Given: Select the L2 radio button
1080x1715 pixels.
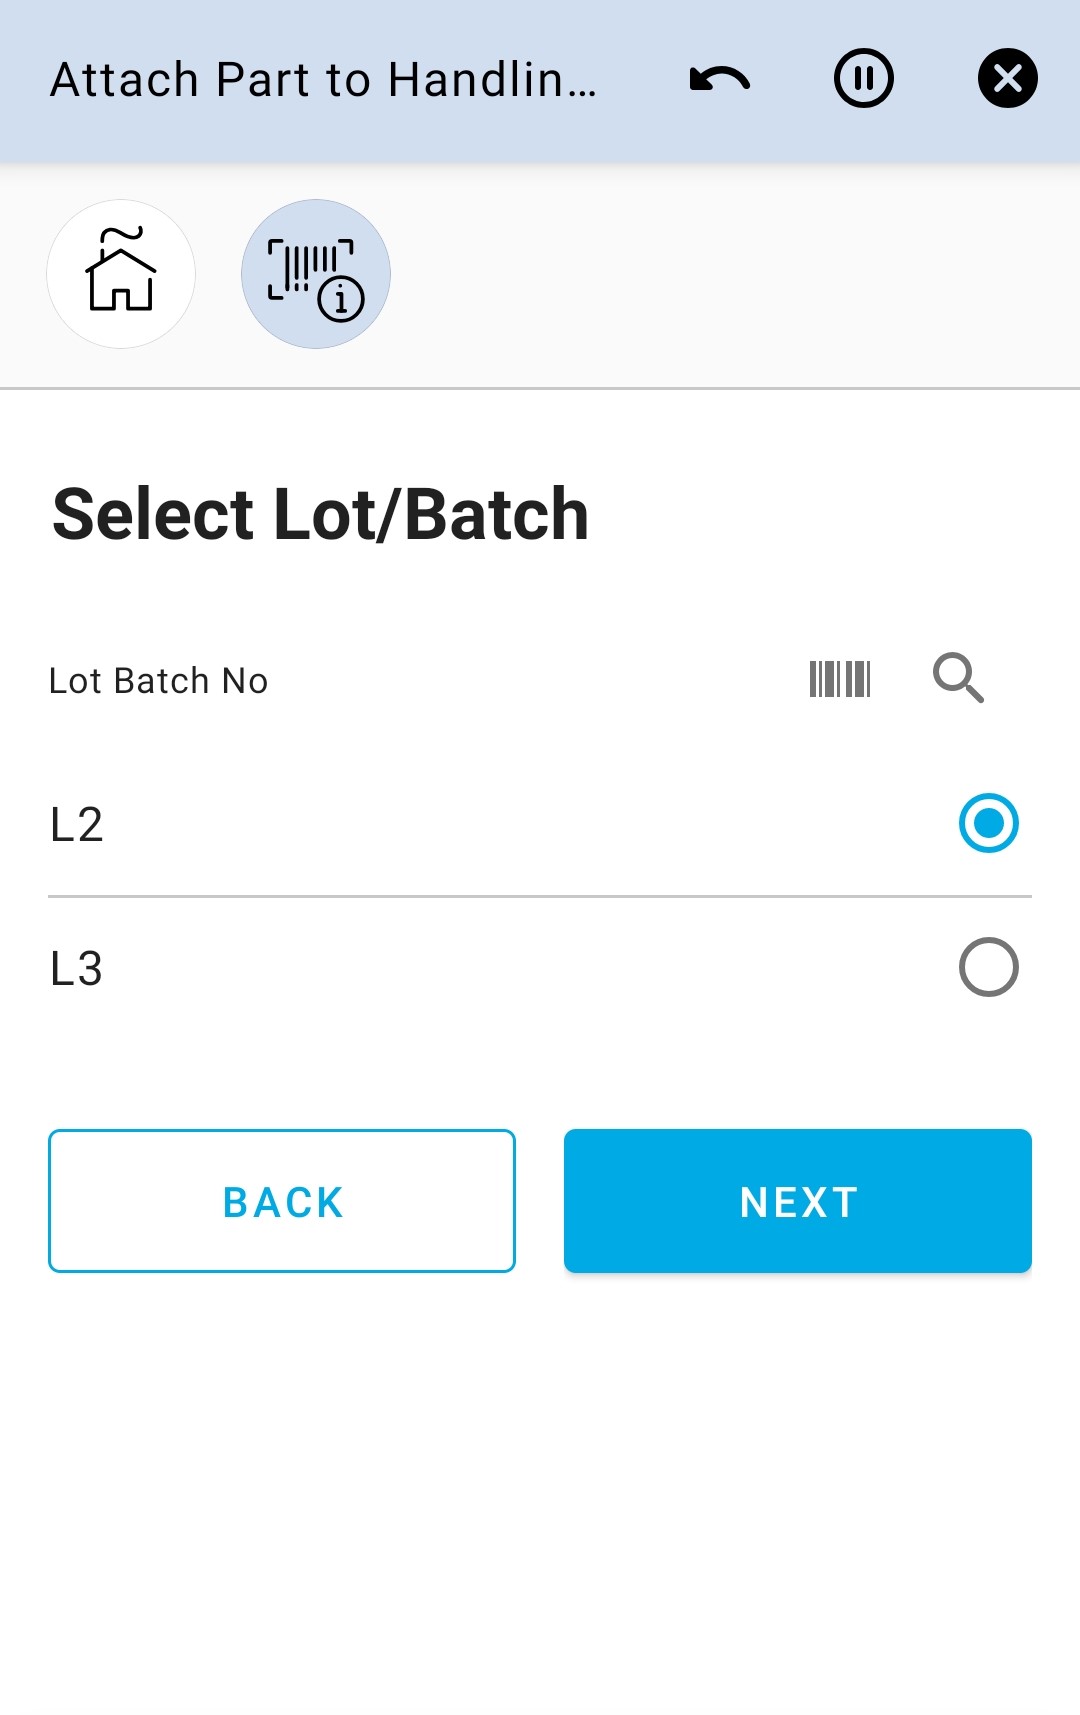Looking at the screenshot, I should [x=988, y=823].
